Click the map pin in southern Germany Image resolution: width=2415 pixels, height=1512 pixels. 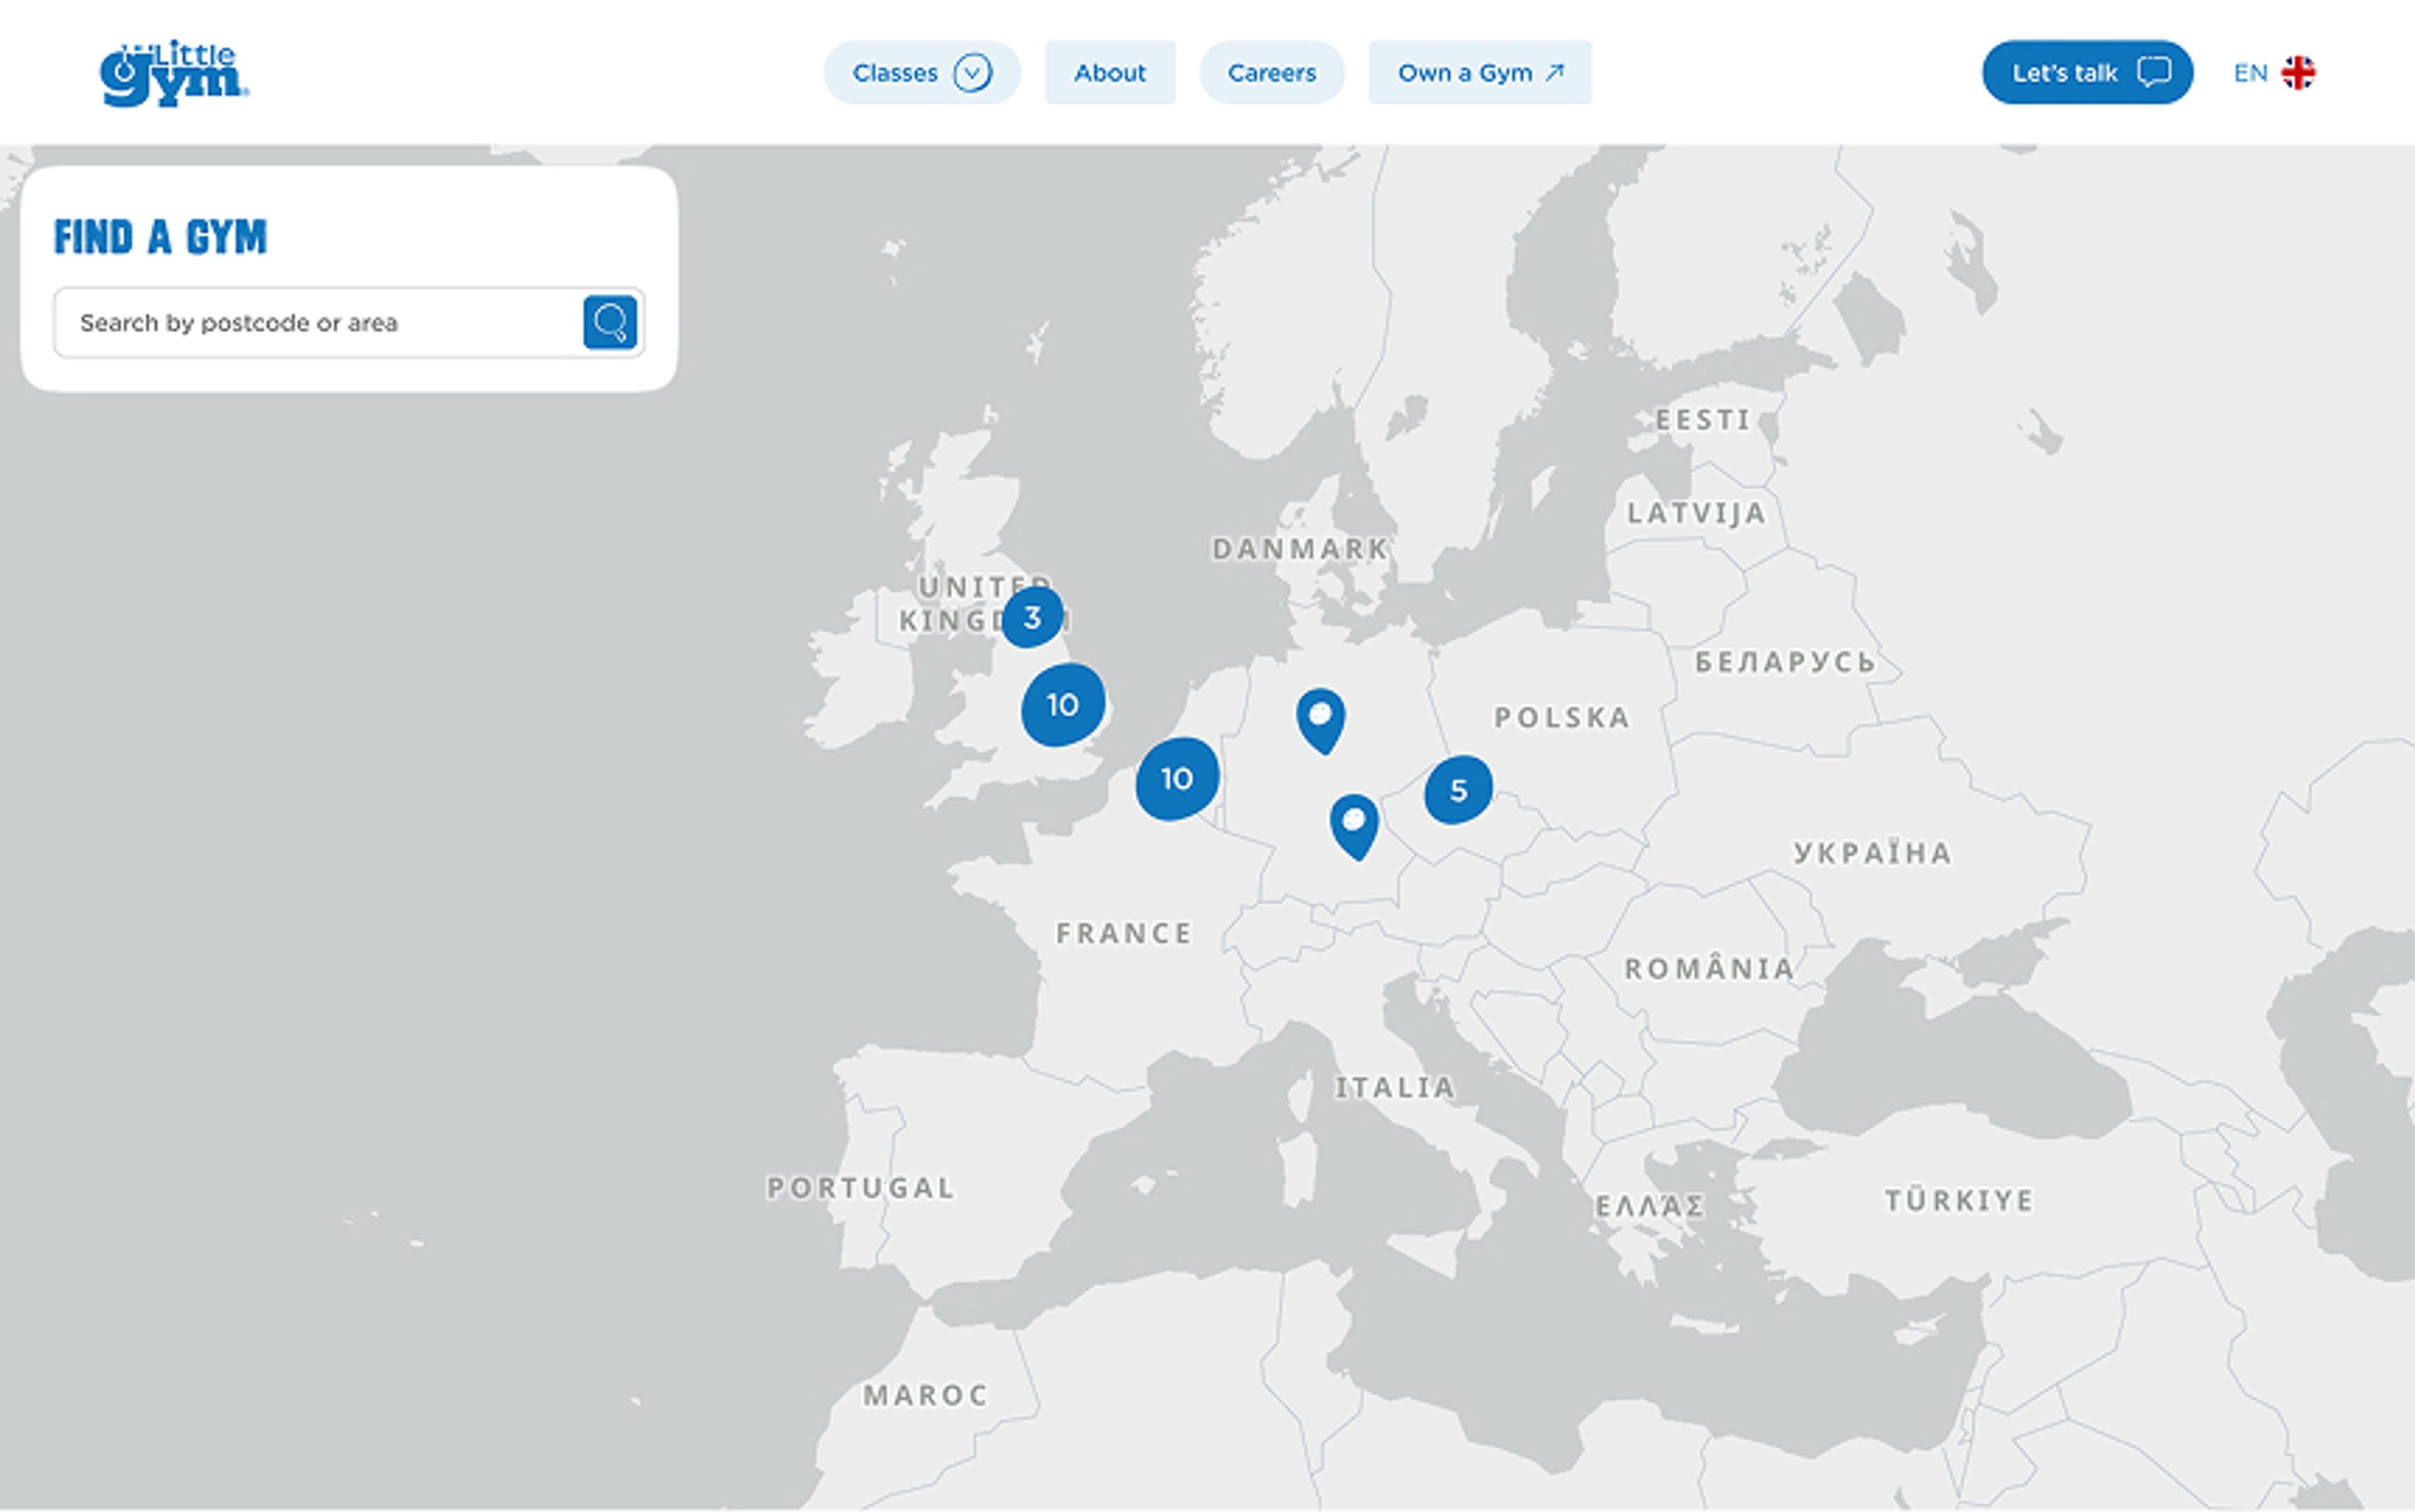click(x=1354, y=825)
